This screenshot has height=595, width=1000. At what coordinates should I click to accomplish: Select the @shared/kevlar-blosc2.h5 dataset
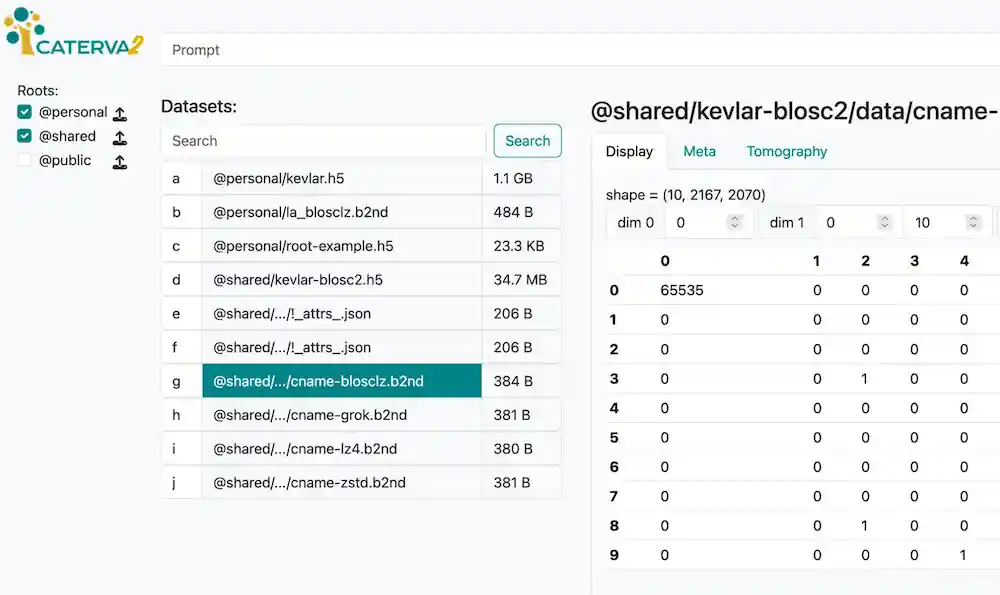[x=342, y=279]
